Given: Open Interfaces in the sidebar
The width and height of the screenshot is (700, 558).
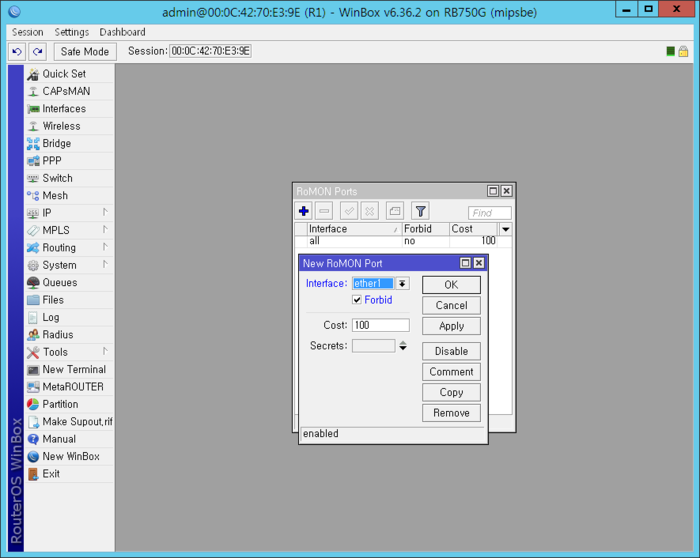Looking at the screenshot, I should pos(69,108).
